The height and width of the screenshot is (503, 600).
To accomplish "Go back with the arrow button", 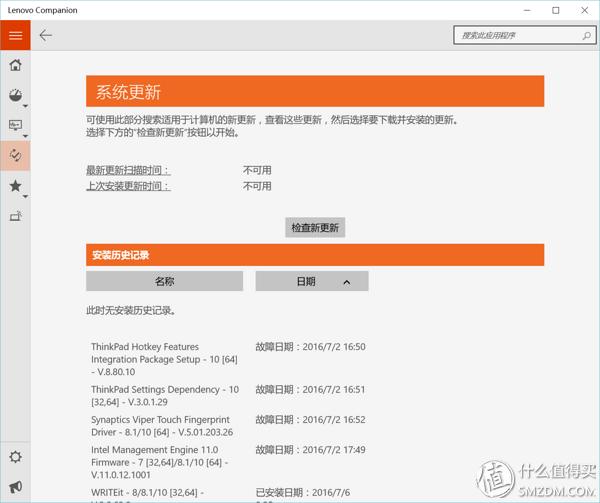I will [x=46, y=35].
